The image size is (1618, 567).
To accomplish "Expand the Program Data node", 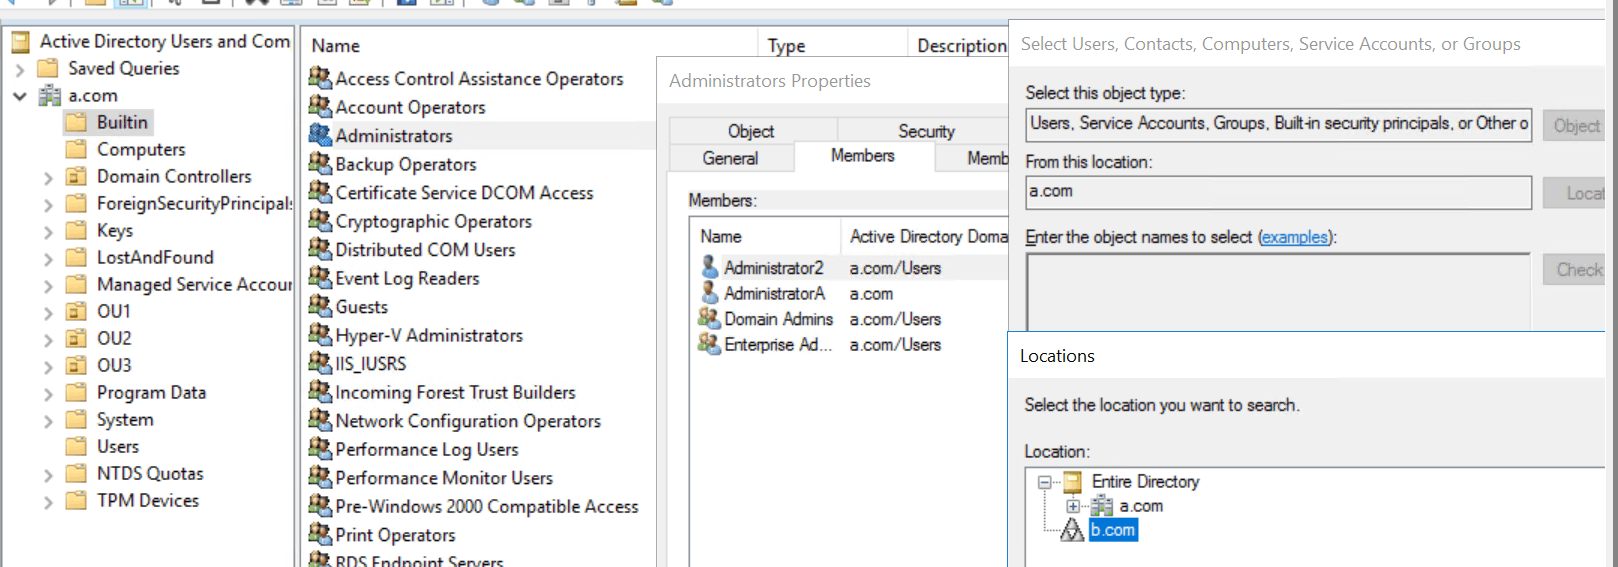I will click(x=48, y=393).
